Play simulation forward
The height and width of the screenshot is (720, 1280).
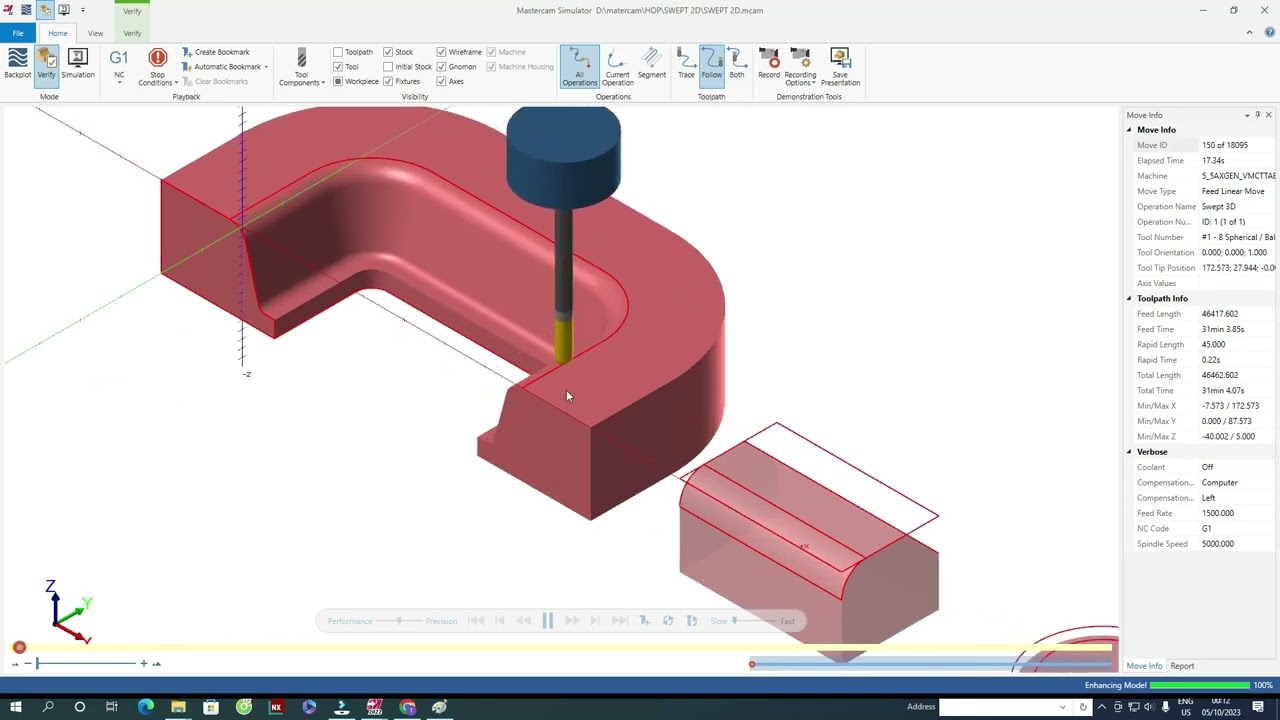coord(572,621)
